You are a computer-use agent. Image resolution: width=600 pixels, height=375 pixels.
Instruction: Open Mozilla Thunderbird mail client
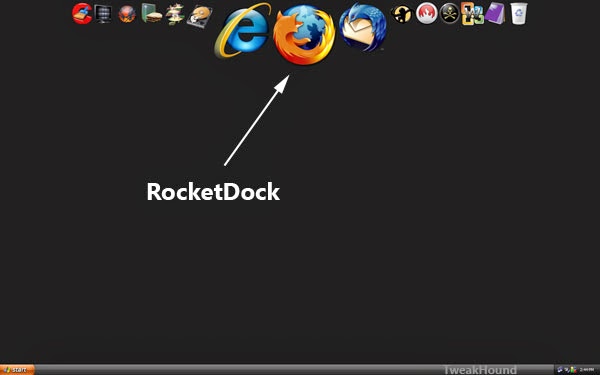click(363, 28)
